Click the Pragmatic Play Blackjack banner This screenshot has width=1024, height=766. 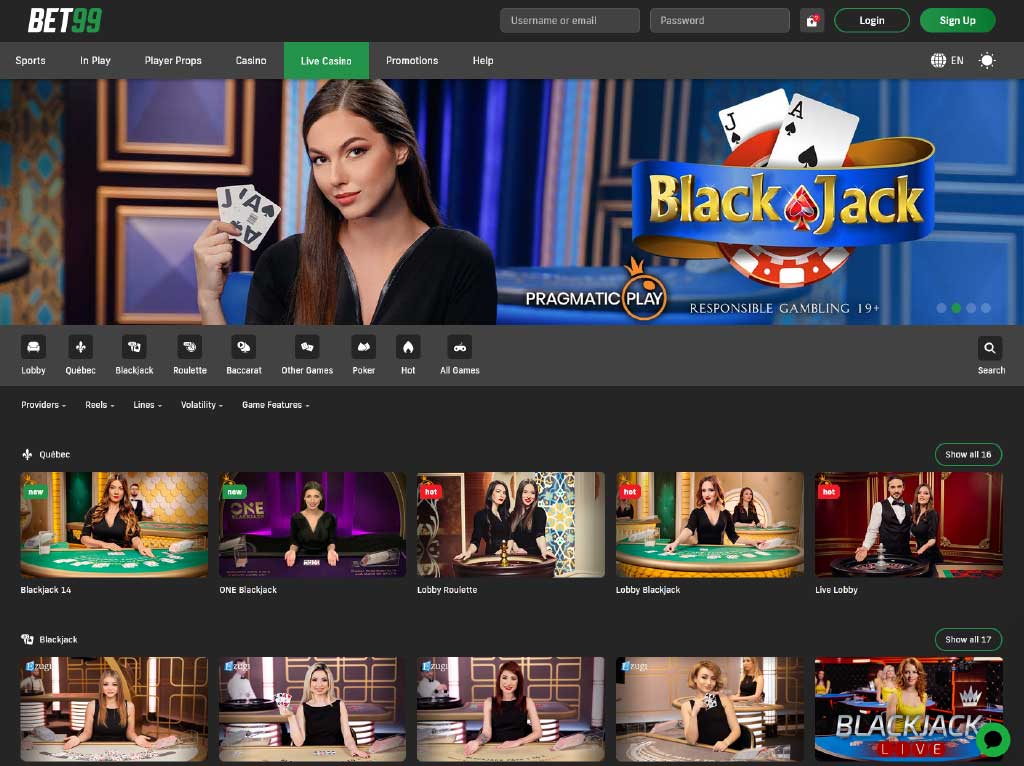512,202
